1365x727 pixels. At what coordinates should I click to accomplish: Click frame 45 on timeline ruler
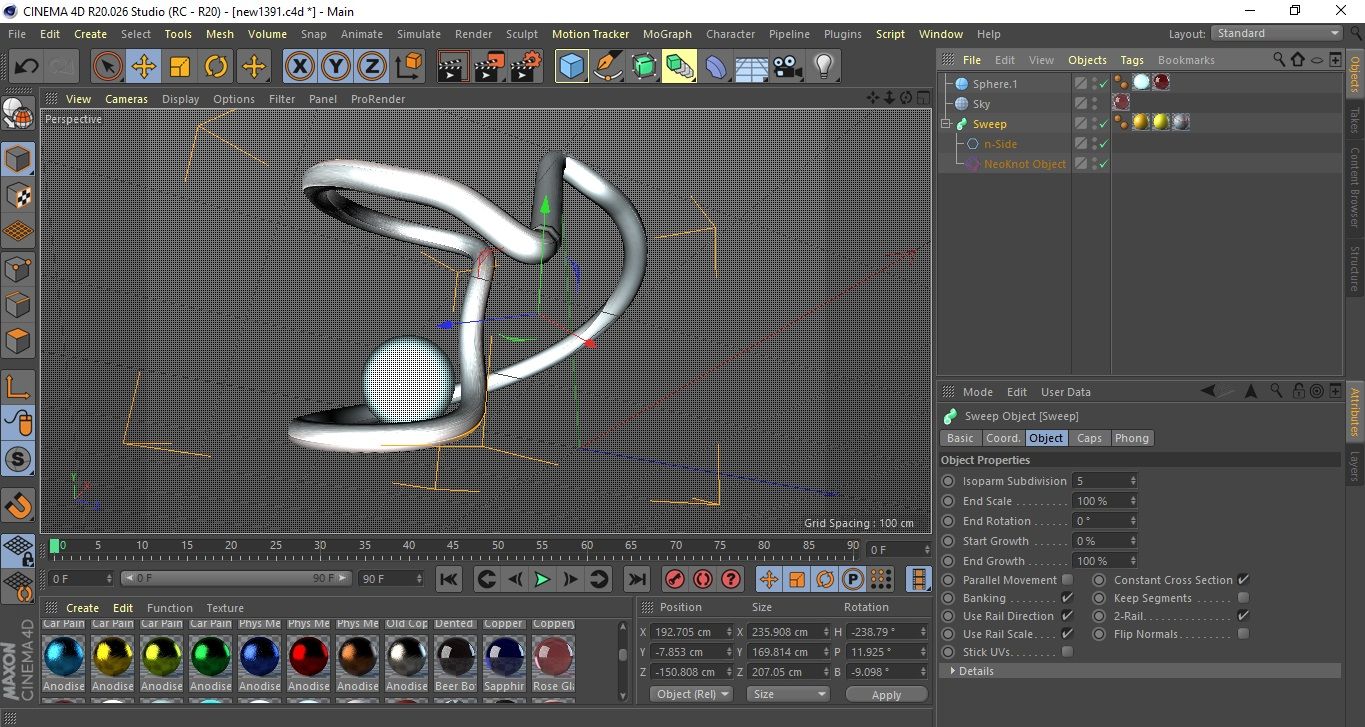click(x=453, y=546)
